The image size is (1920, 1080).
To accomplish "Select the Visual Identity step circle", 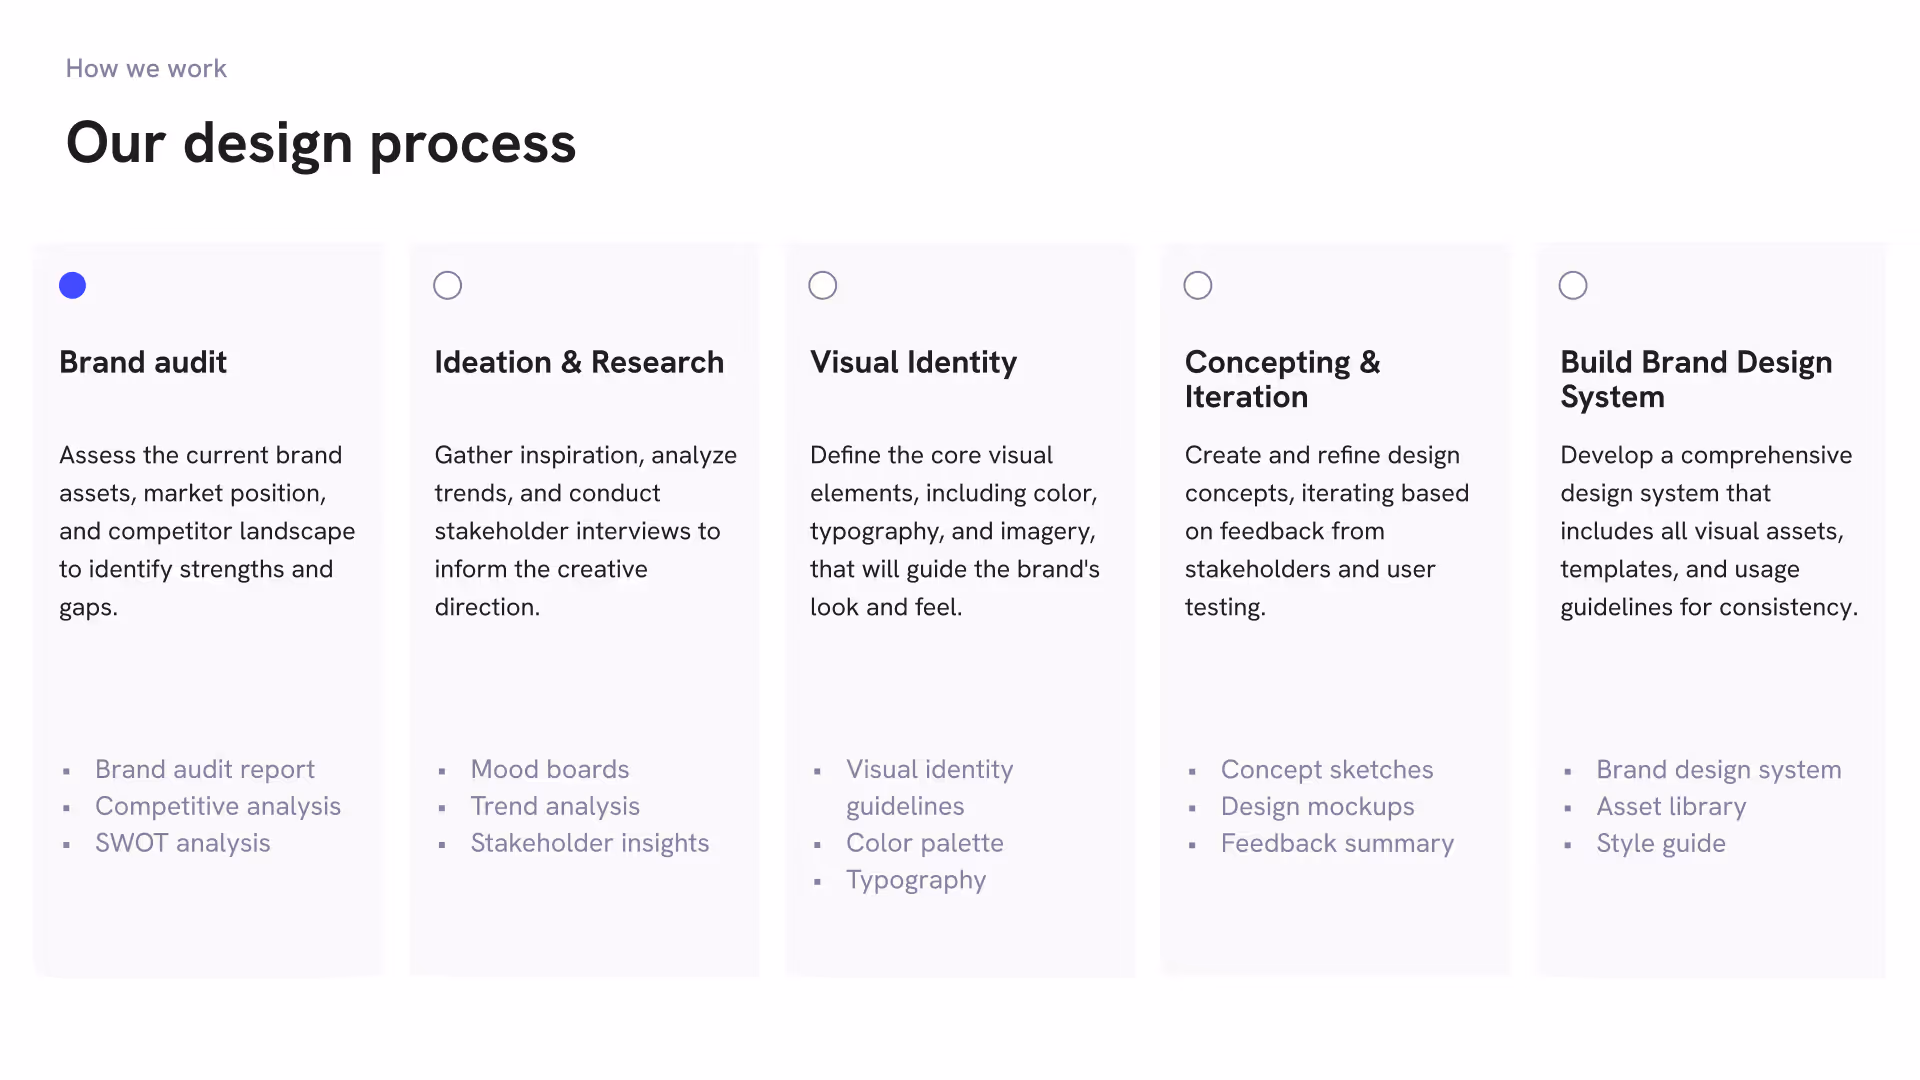I will coord(822,286).
